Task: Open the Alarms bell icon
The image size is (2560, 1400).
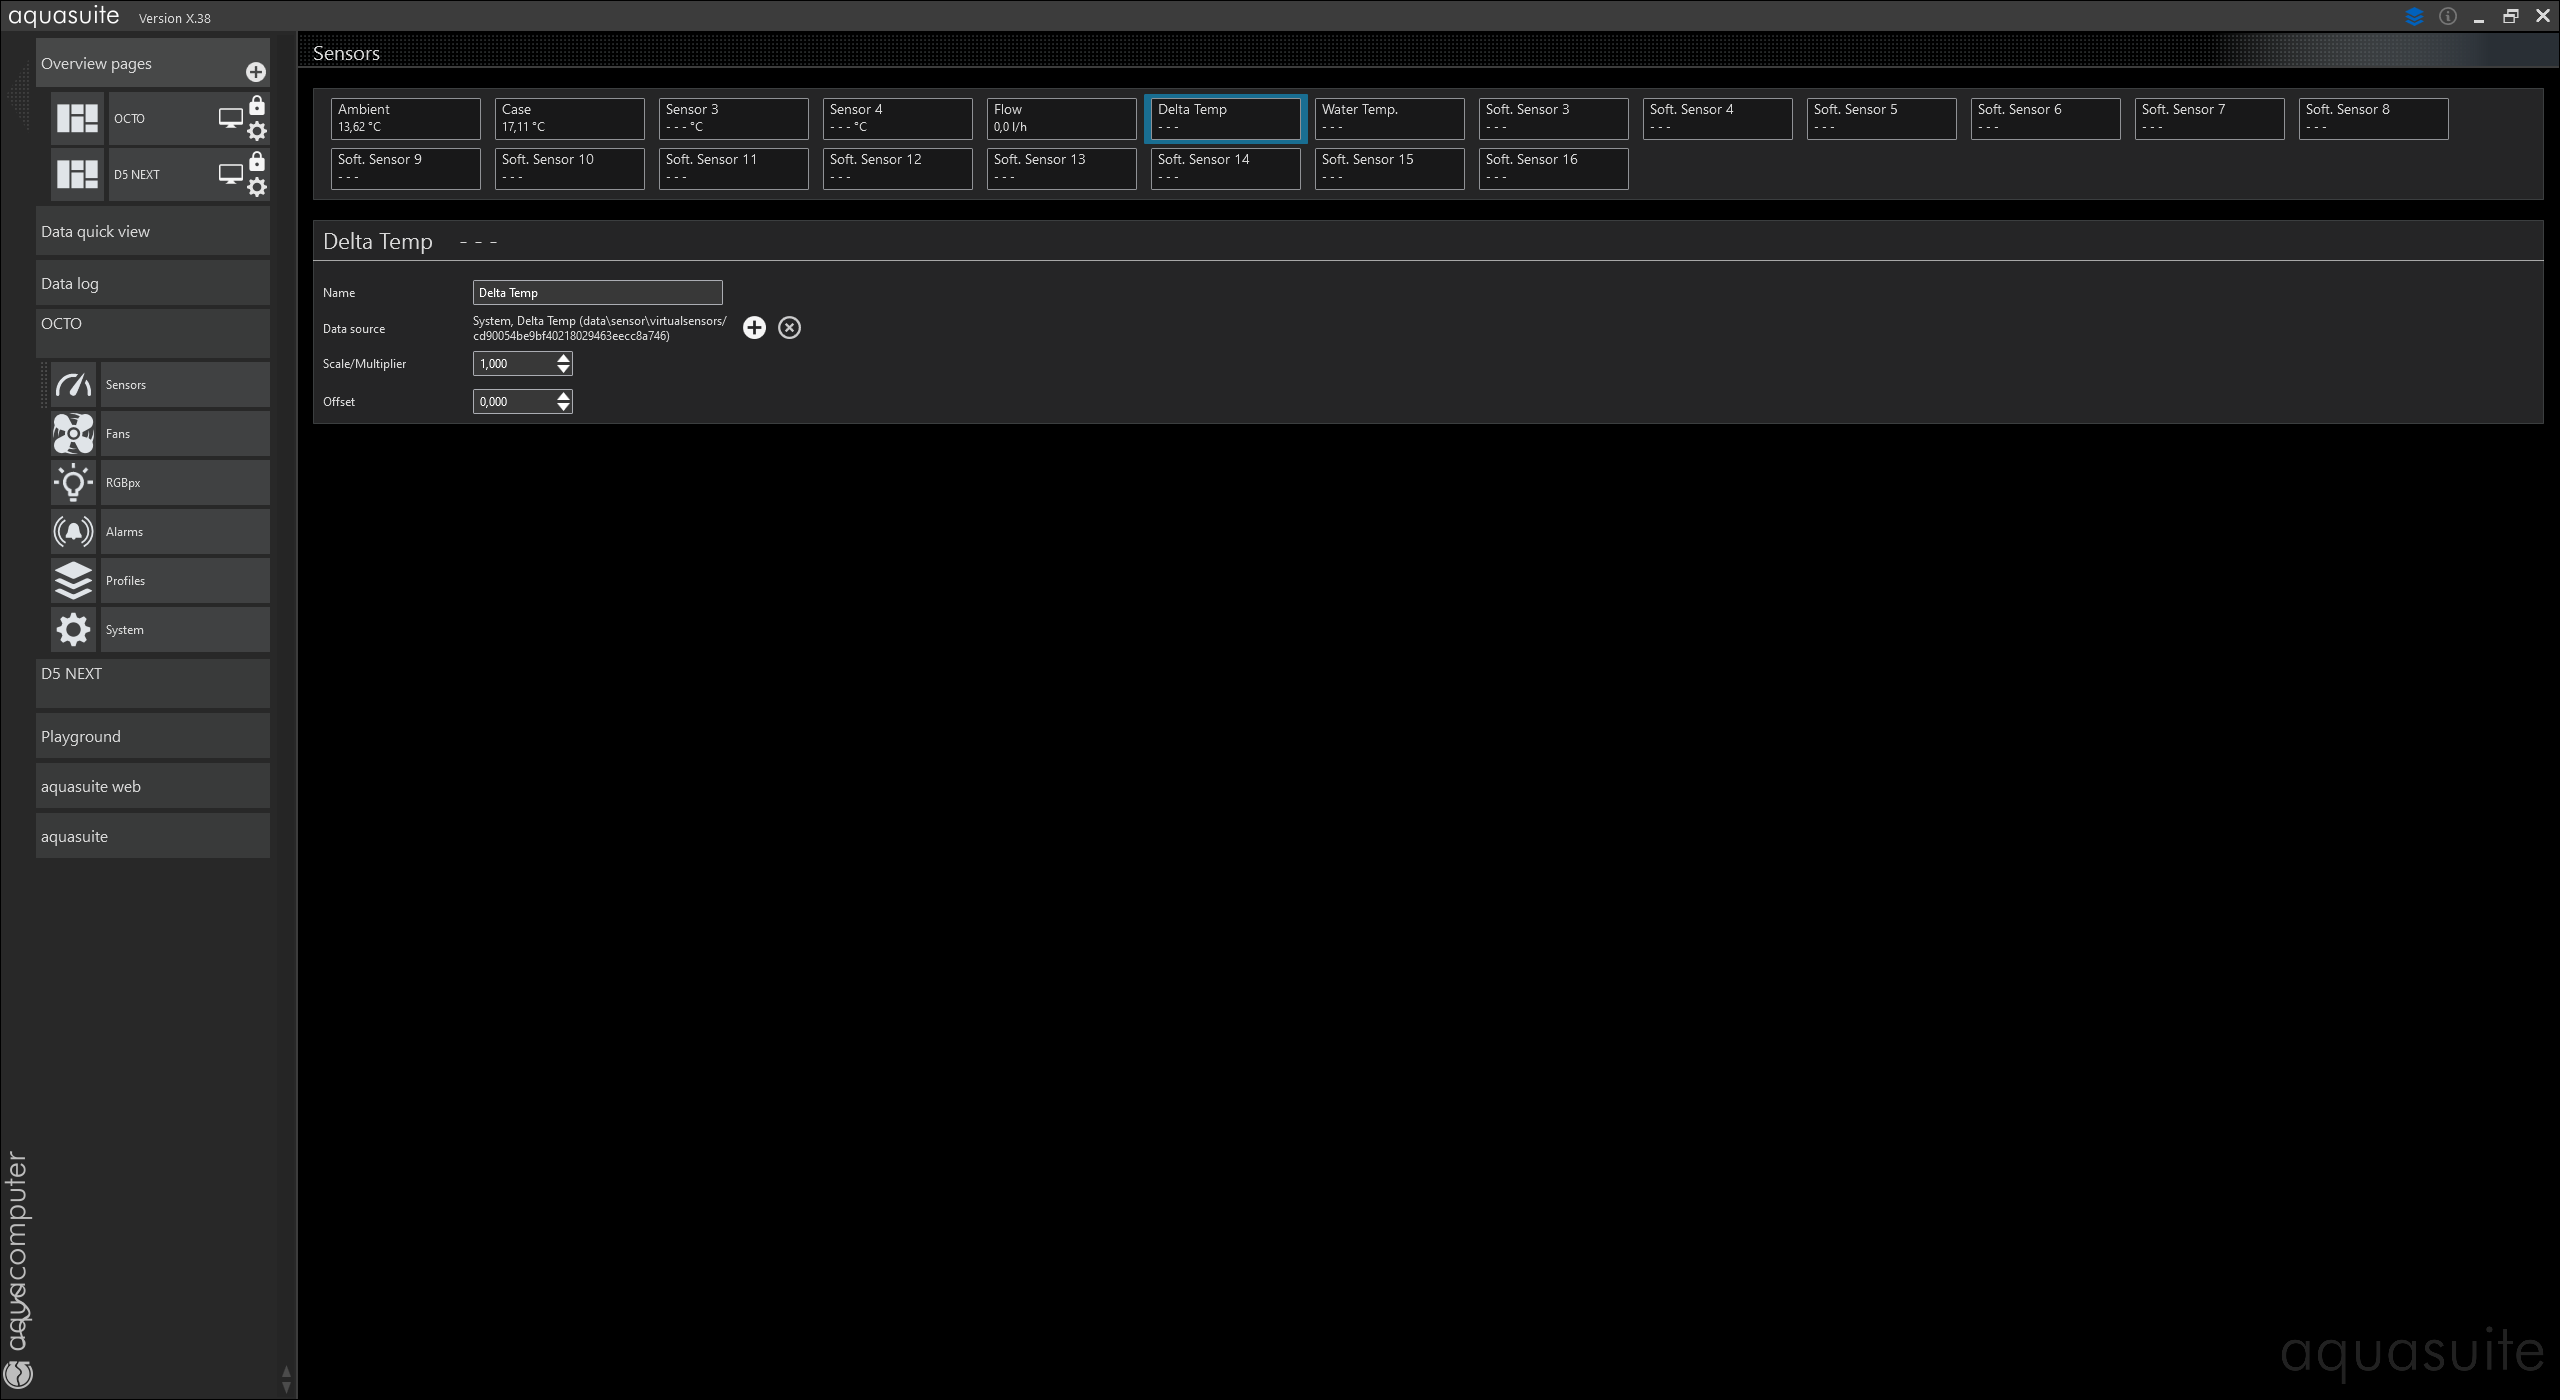Action: pos(73,532)
